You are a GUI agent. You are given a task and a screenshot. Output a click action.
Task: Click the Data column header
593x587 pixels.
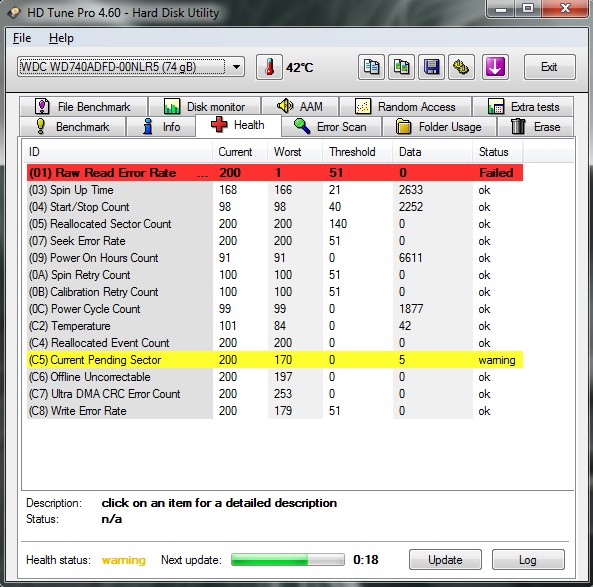coord(433,152)
